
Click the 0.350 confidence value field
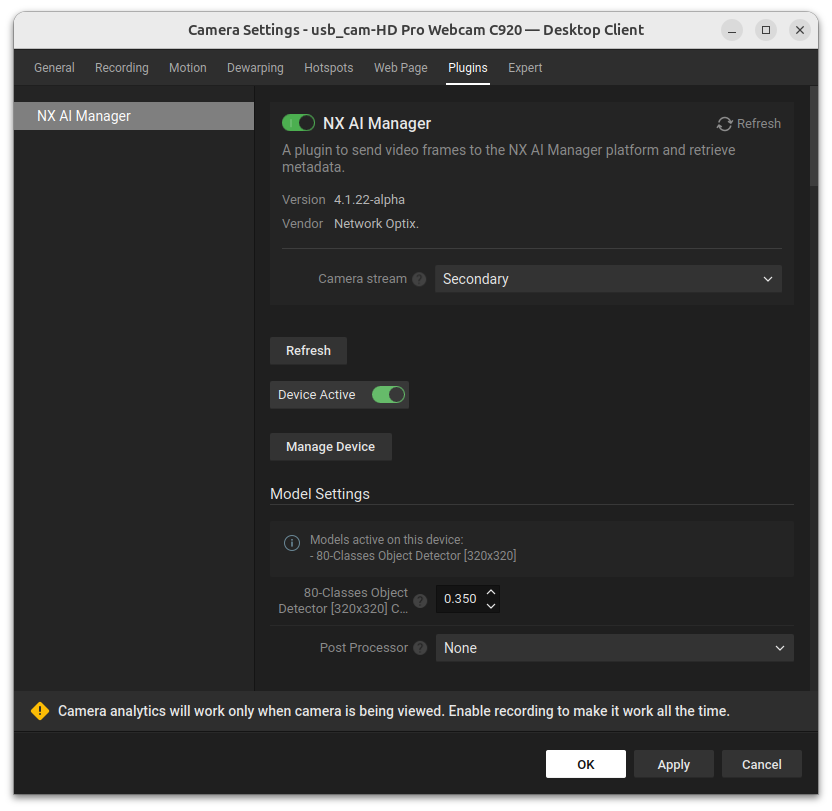pyautogui.click(x=460, y=599)
